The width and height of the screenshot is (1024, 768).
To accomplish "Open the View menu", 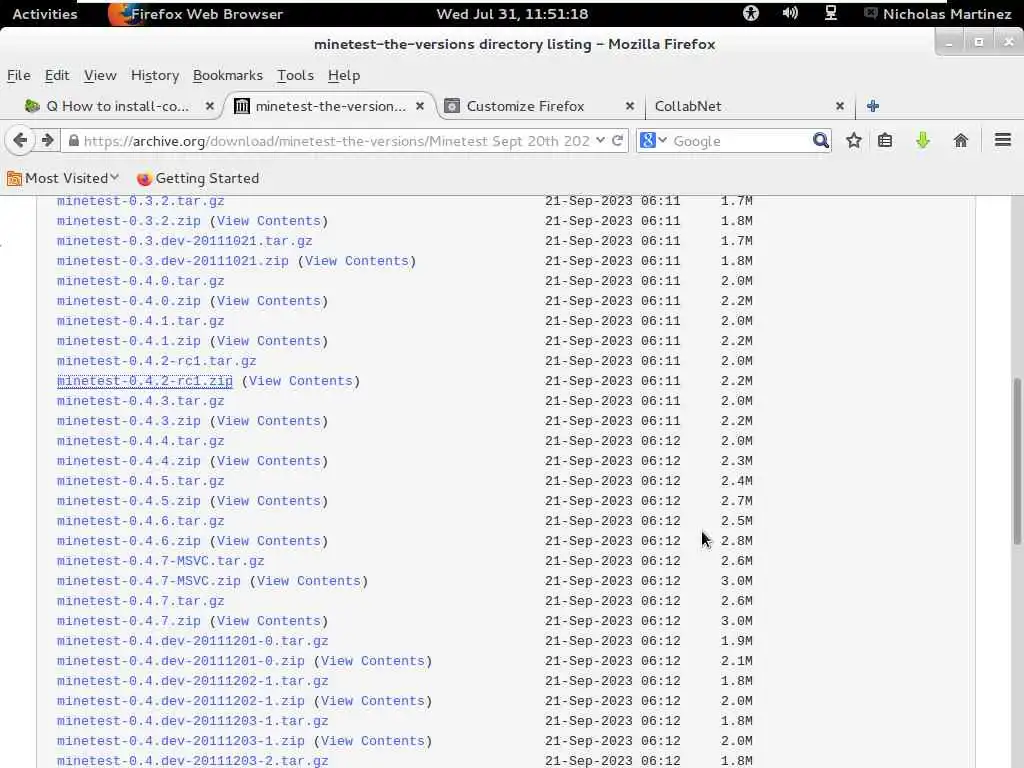I will coord(100,75).
